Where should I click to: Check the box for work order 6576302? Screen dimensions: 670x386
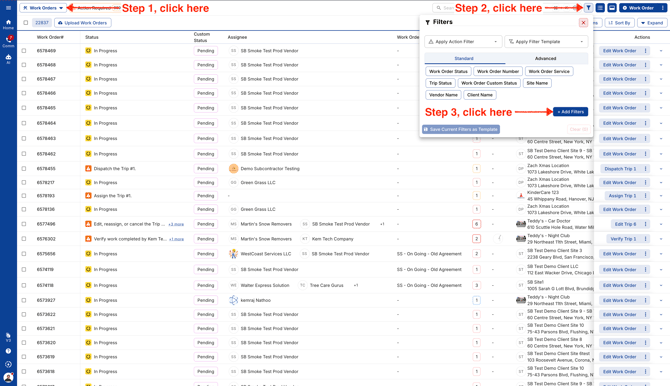24,239
